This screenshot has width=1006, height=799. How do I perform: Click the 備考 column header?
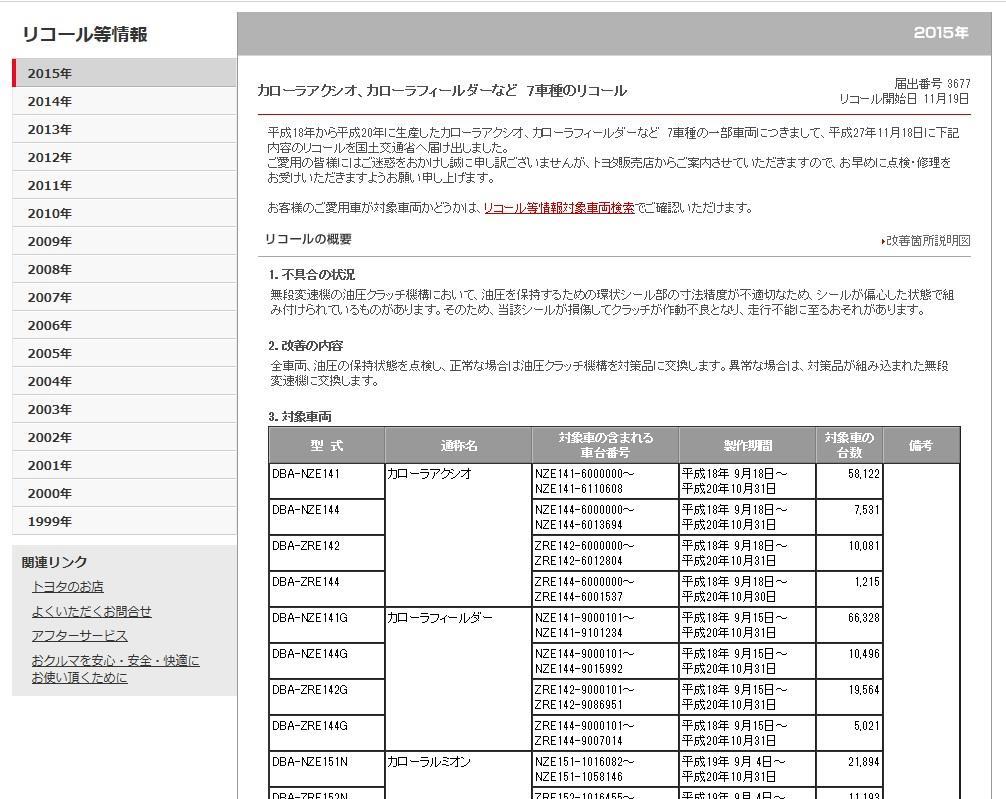coord(921,445)
